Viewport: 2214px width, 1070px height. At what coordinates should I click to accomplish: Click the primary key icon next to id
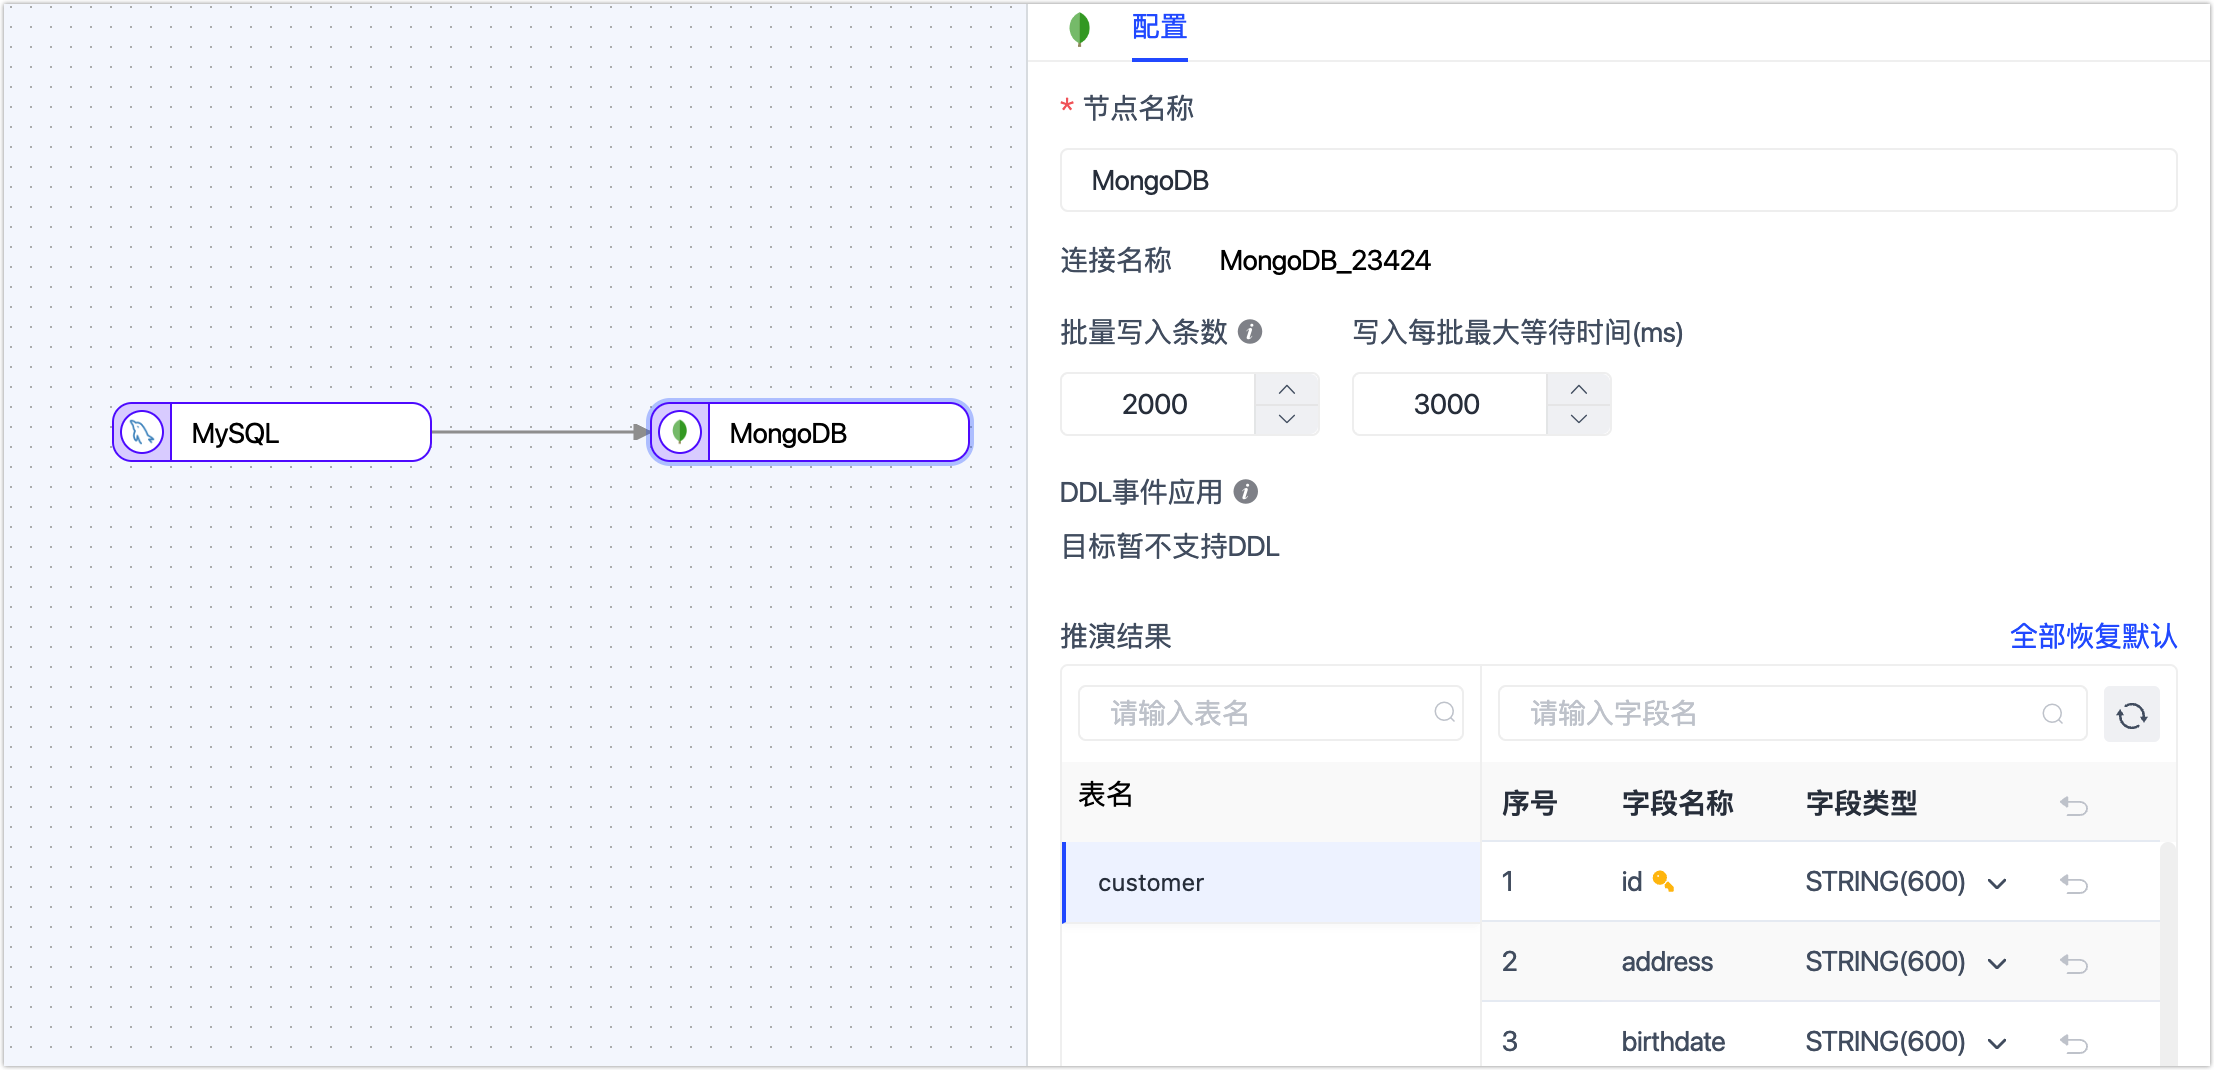tap(1663, 881)
